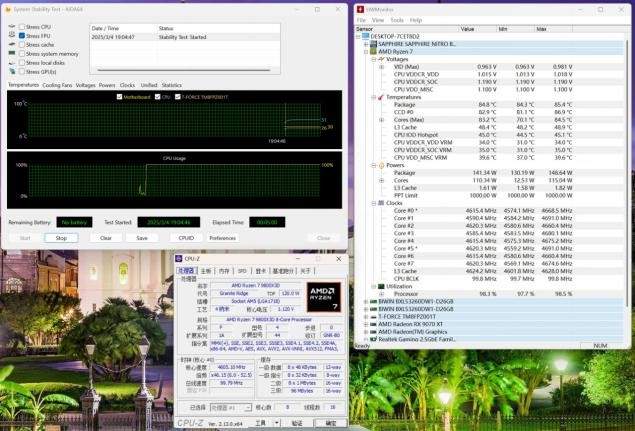The image size is (635, 431).
Task: Click the Stress CPU chip icon in AIDA64
Action: click(x=12, y=27)
